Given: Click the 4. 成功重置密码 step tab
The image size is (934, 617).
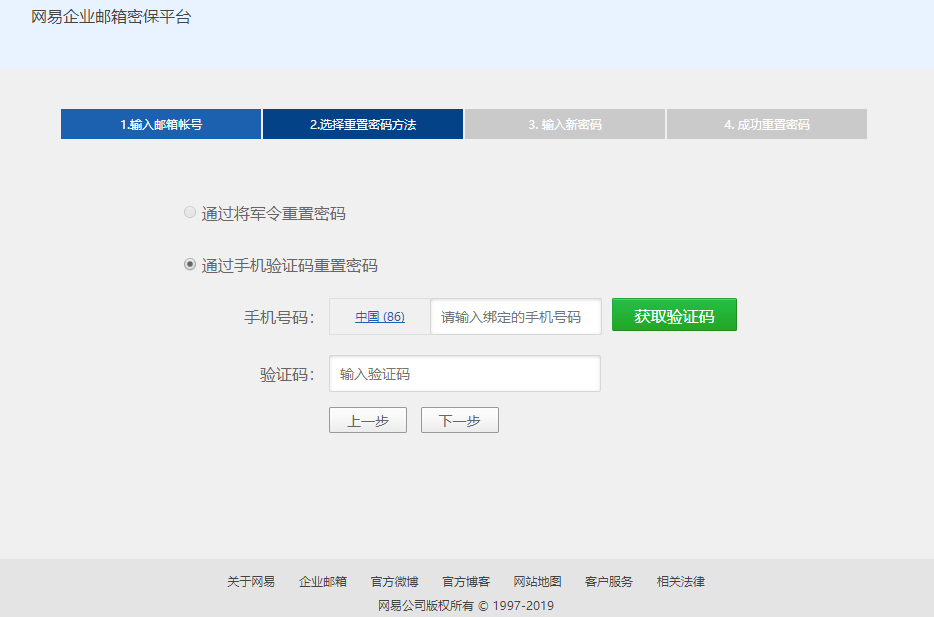Looking at the screenshot, I should coord(767,124).
